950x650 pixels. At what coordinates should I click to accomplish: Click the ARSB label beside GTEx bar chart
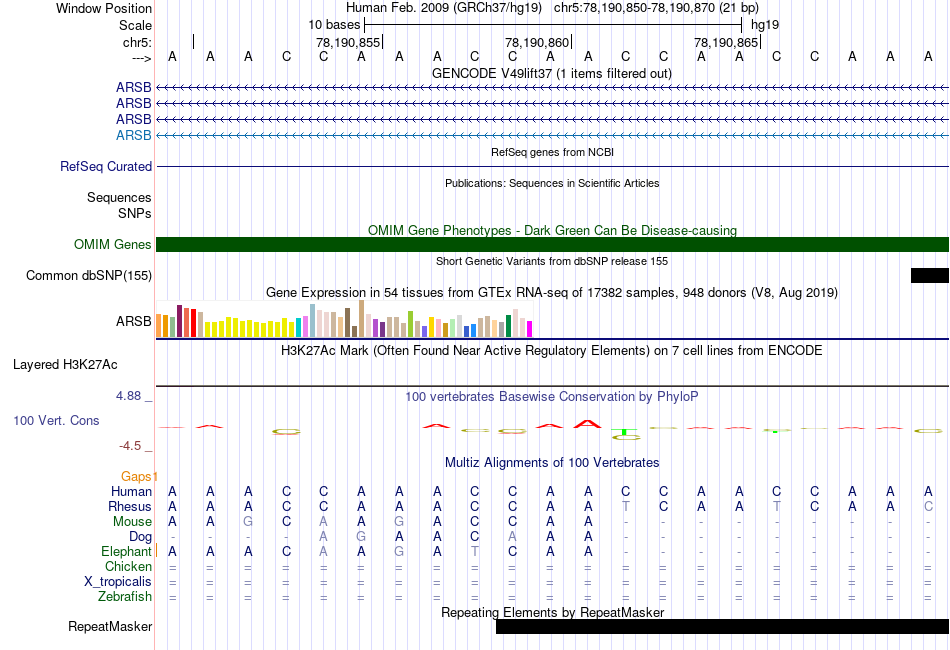click(133, 321)
